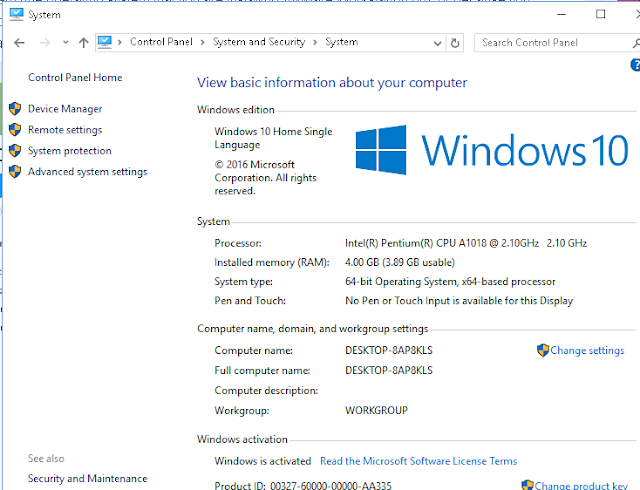The width and height of the screenshot is (640, 490).
Task: Click the search magnifier icon
Action: click(x=636, y=43)
